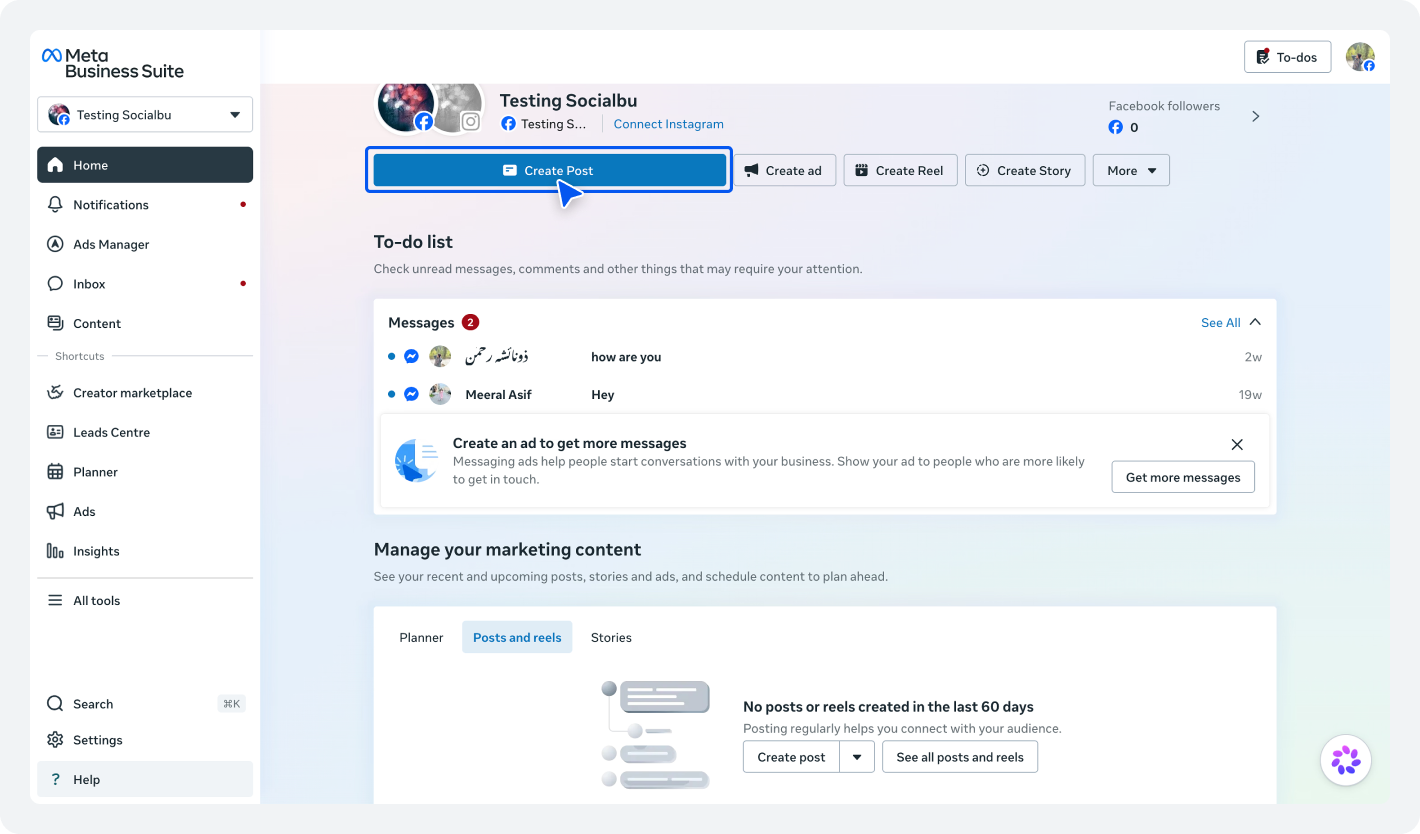Open the purple assistant floating icon
Image resolution: width=1420 pixels, height=834 pixels.
tap(1346, 760)
